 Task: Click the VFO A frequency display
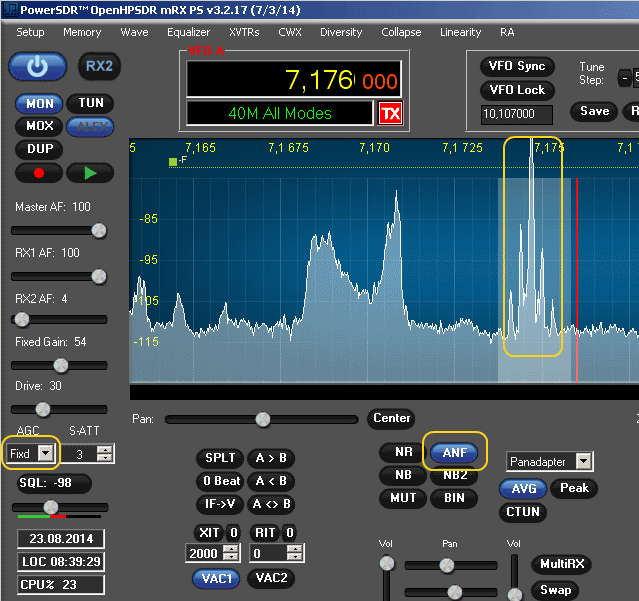click(x=293, y=79)
